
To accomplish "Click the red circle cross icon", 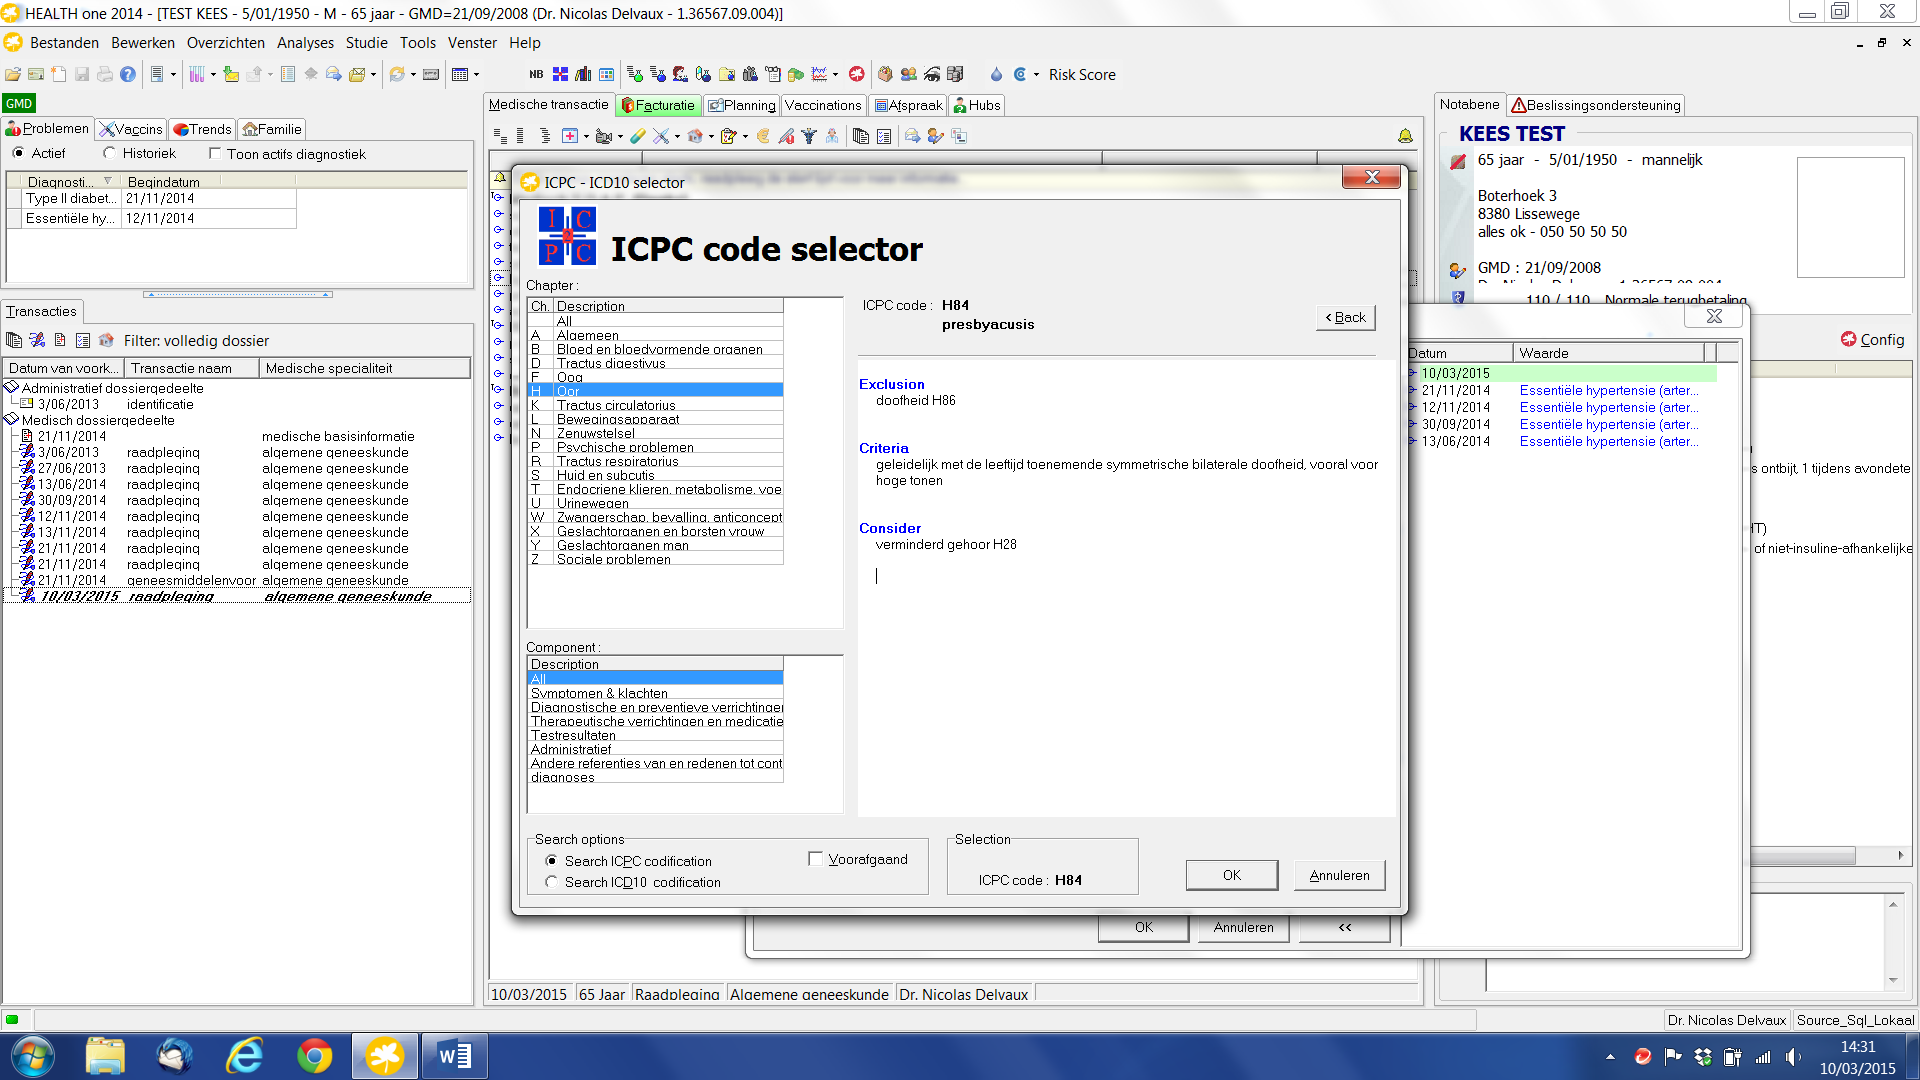I will (x=857, y=74).
